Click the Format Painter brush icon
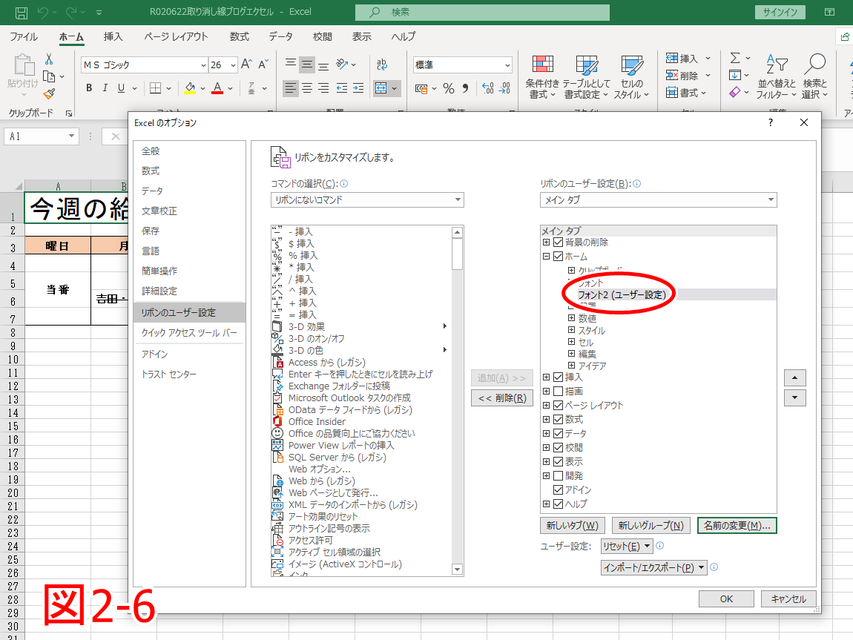 pyautogui.click(x=48, y=93)
